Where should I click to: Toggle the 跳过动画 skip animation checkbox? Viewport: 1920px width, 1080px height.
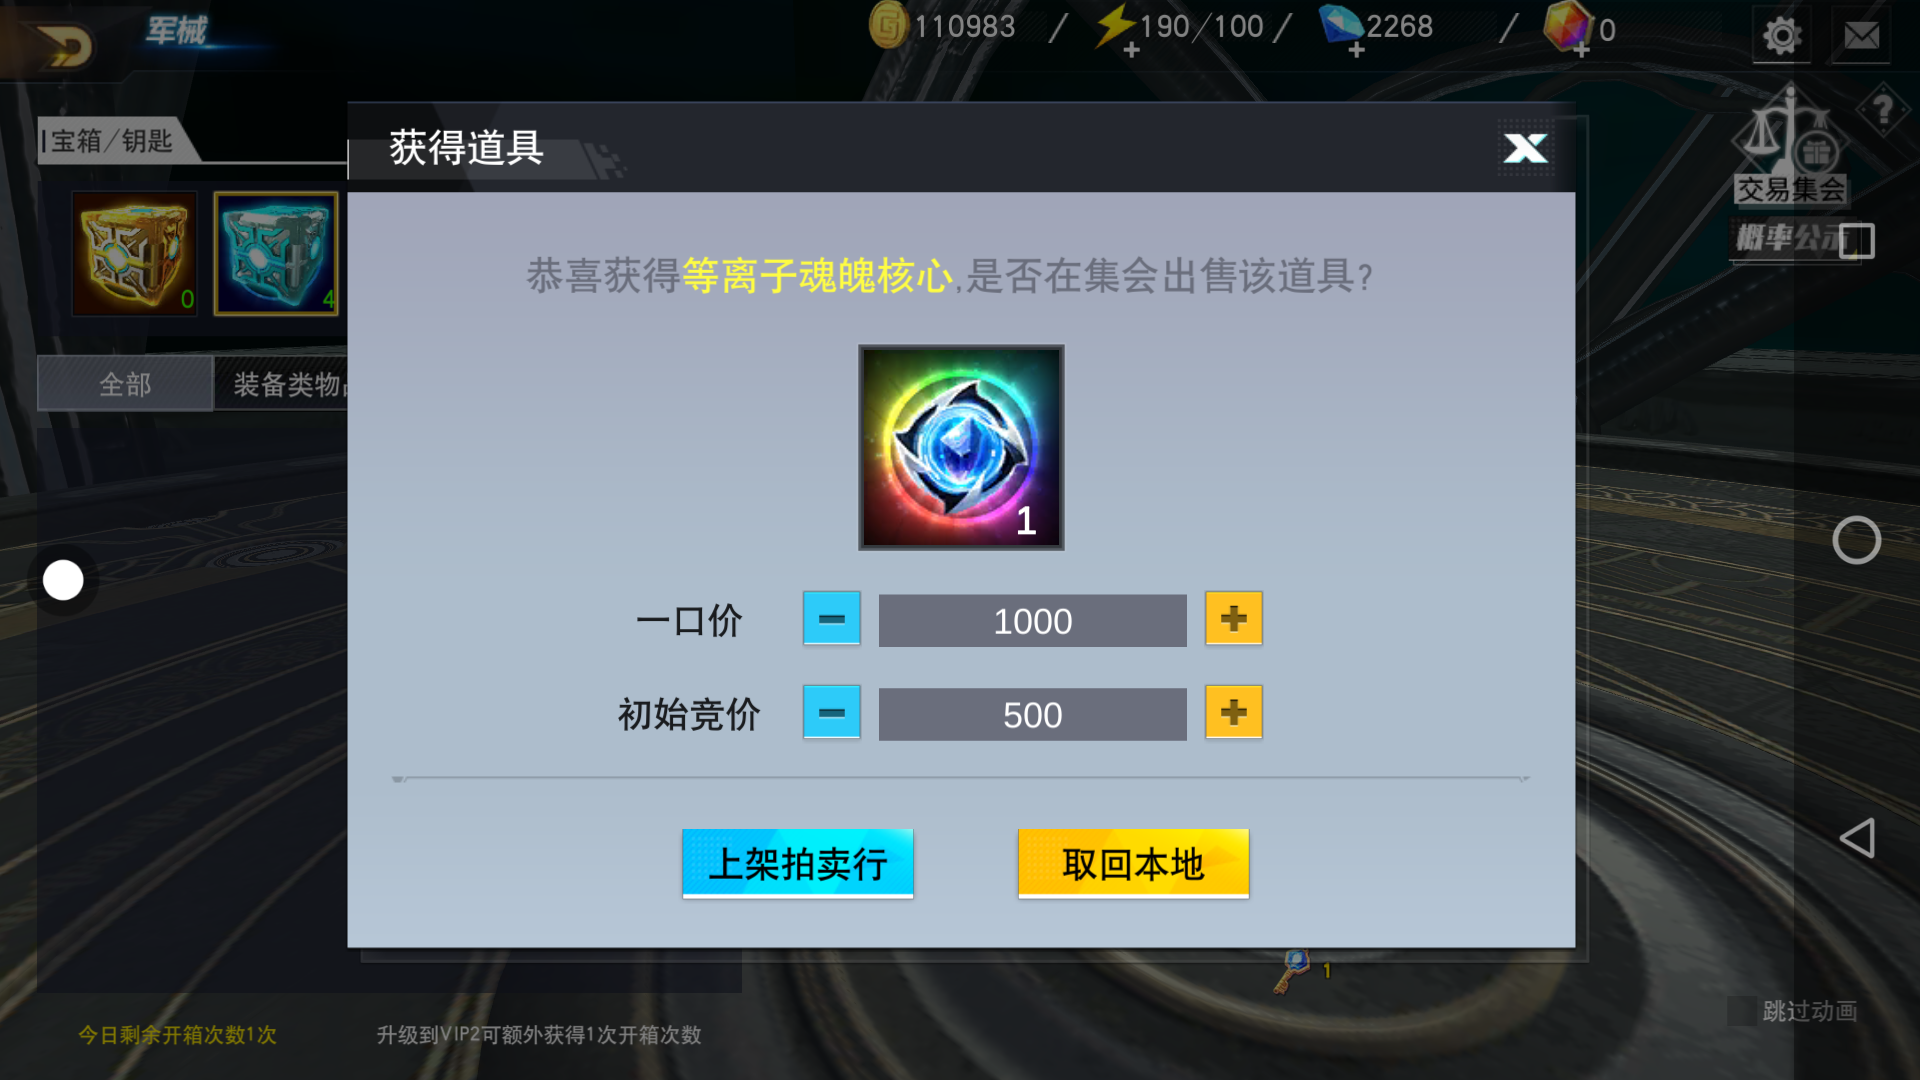[x=1742, y=1011]
